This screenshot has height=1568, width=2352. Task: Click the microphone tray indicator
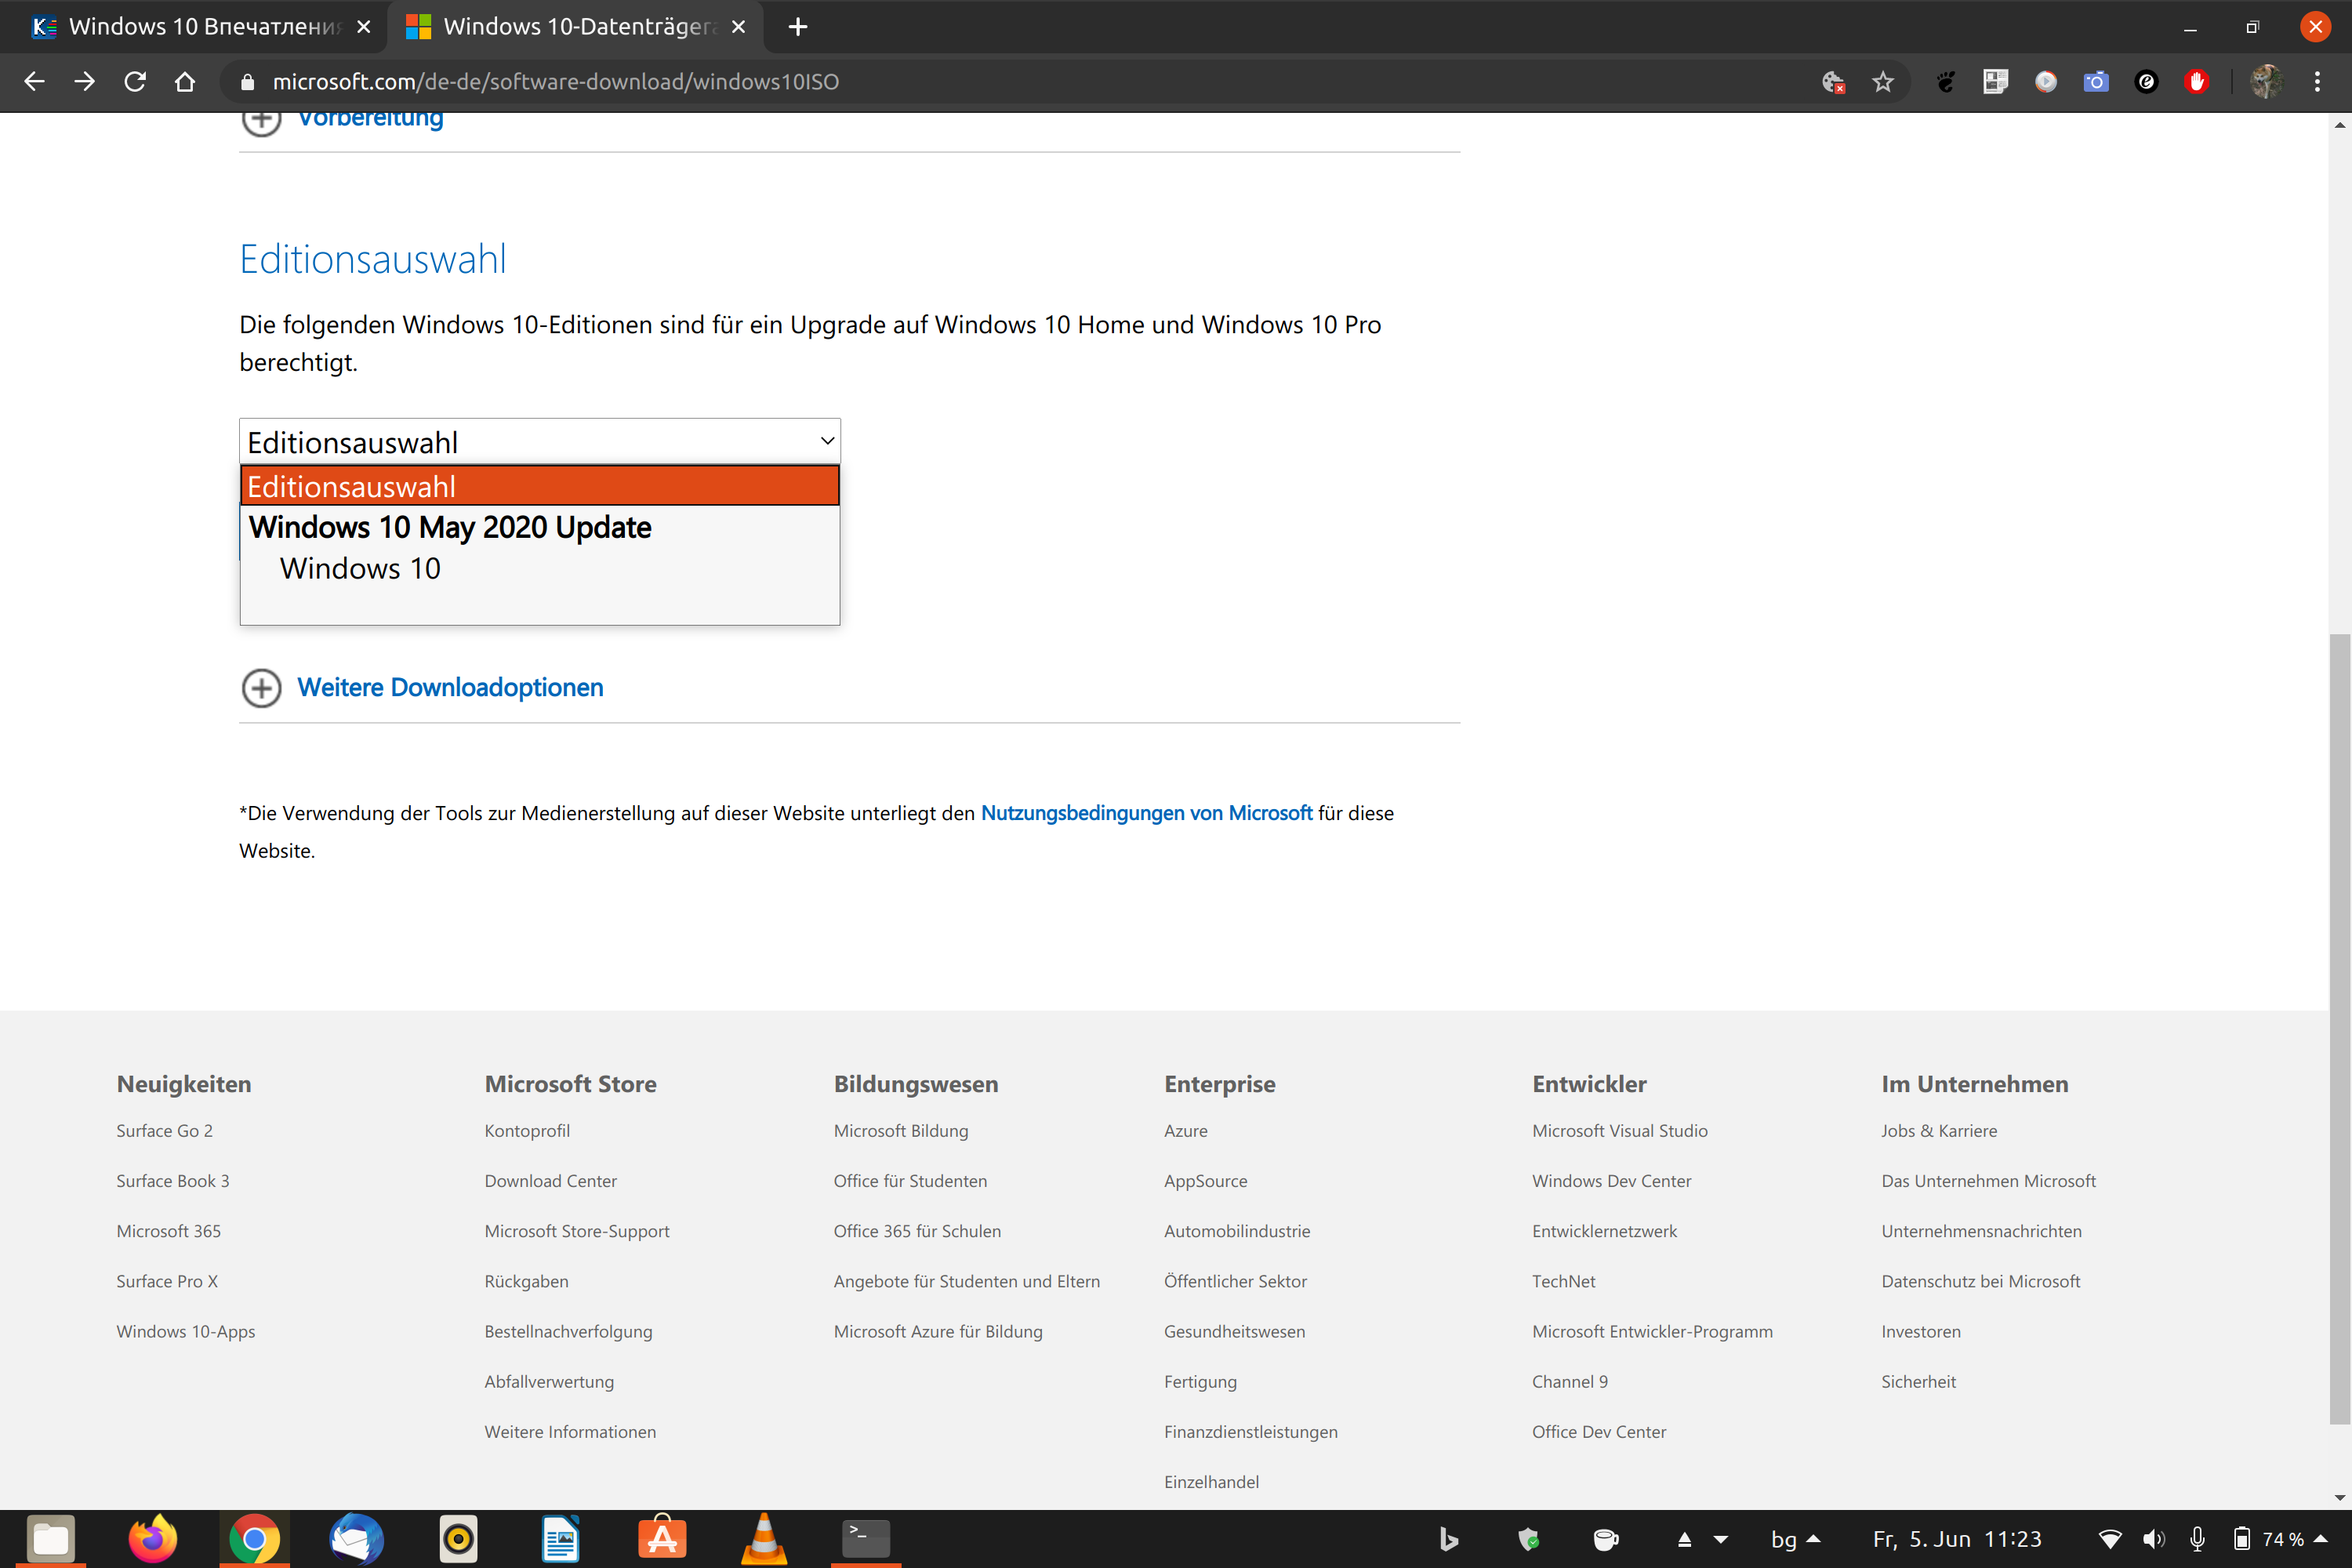[x=2198, y=1539]
